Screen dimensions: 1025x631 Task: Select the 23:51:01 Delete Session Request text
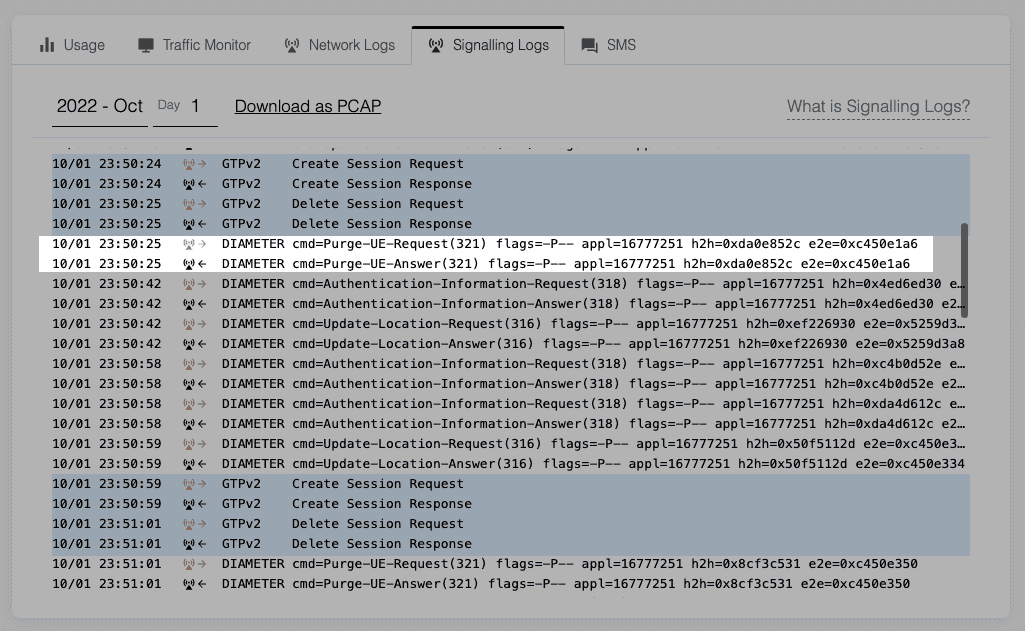(378, 524)
